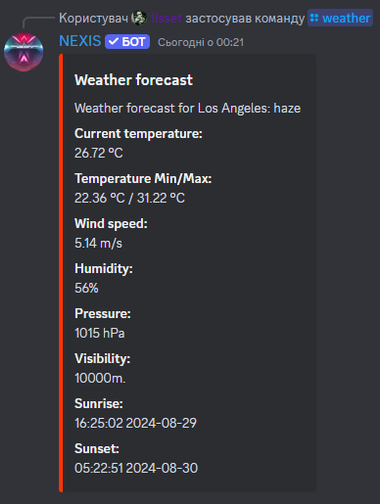Click the Visibility value 10000m
The height and width of the screenshot is (504, 380).
tap(100, 378)
